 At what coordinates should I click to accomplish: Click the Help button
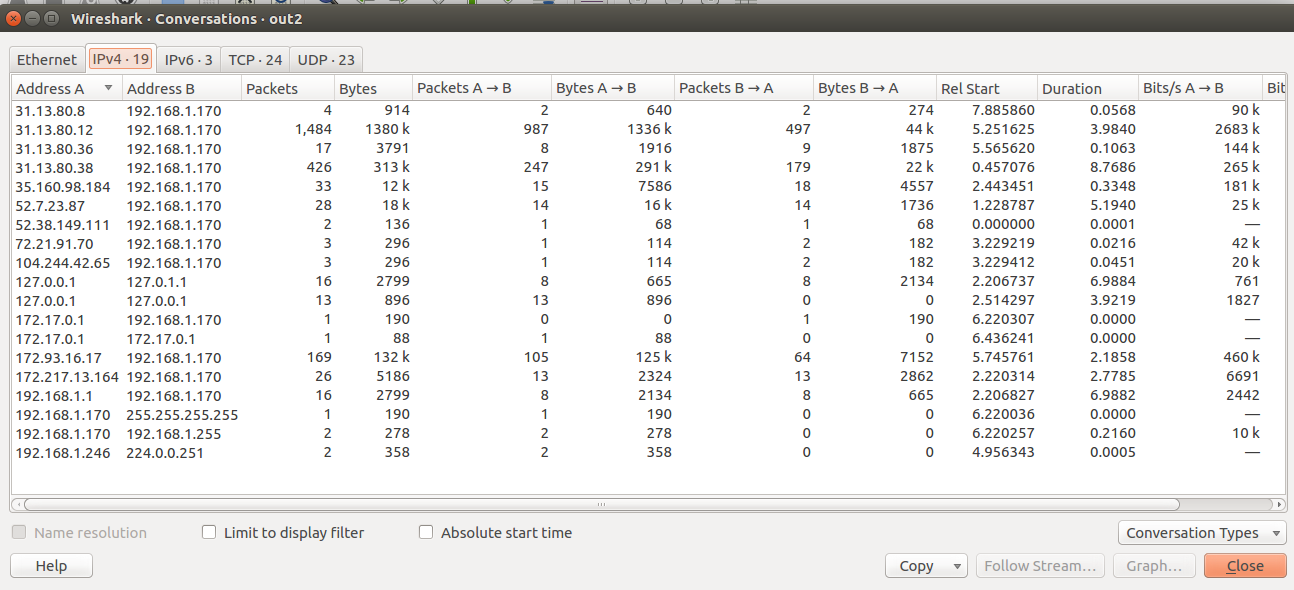click(x=51, y=566)
